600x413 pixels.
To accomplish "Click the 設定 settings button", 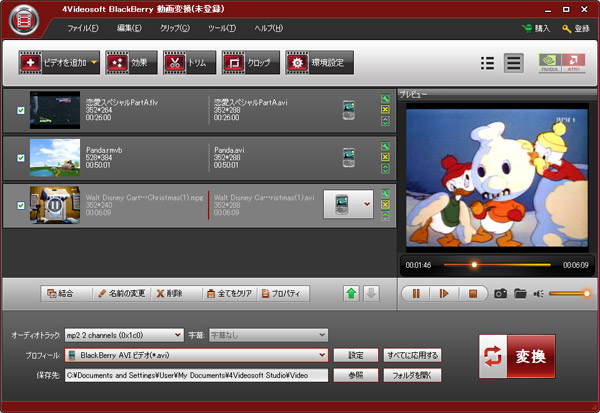I will tap(356, 355).
